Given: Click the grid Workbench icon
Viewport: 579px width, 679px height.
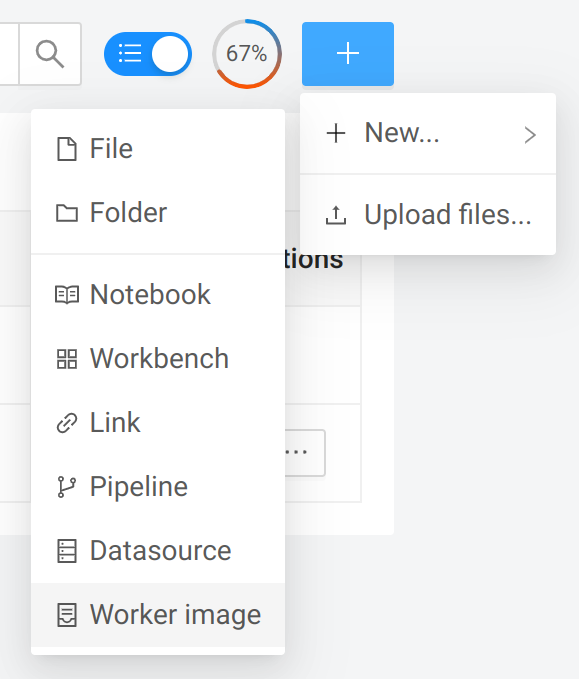Looking at the screenshot, I should (x=67, y=359).
